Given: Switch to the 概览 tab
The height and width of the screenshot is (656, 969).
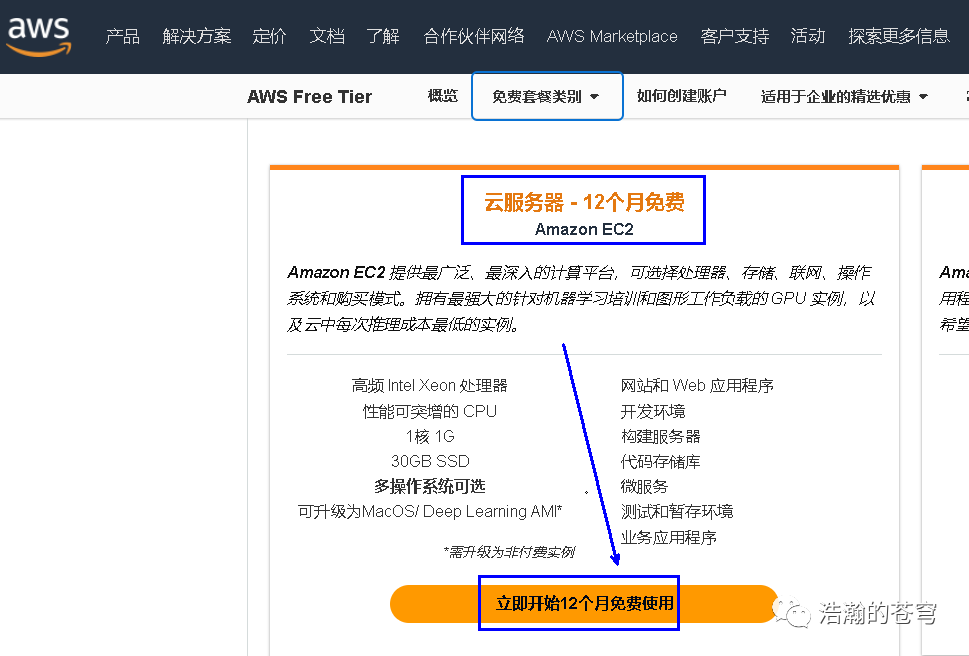Looking at the screenshot, I should (442, 96).
